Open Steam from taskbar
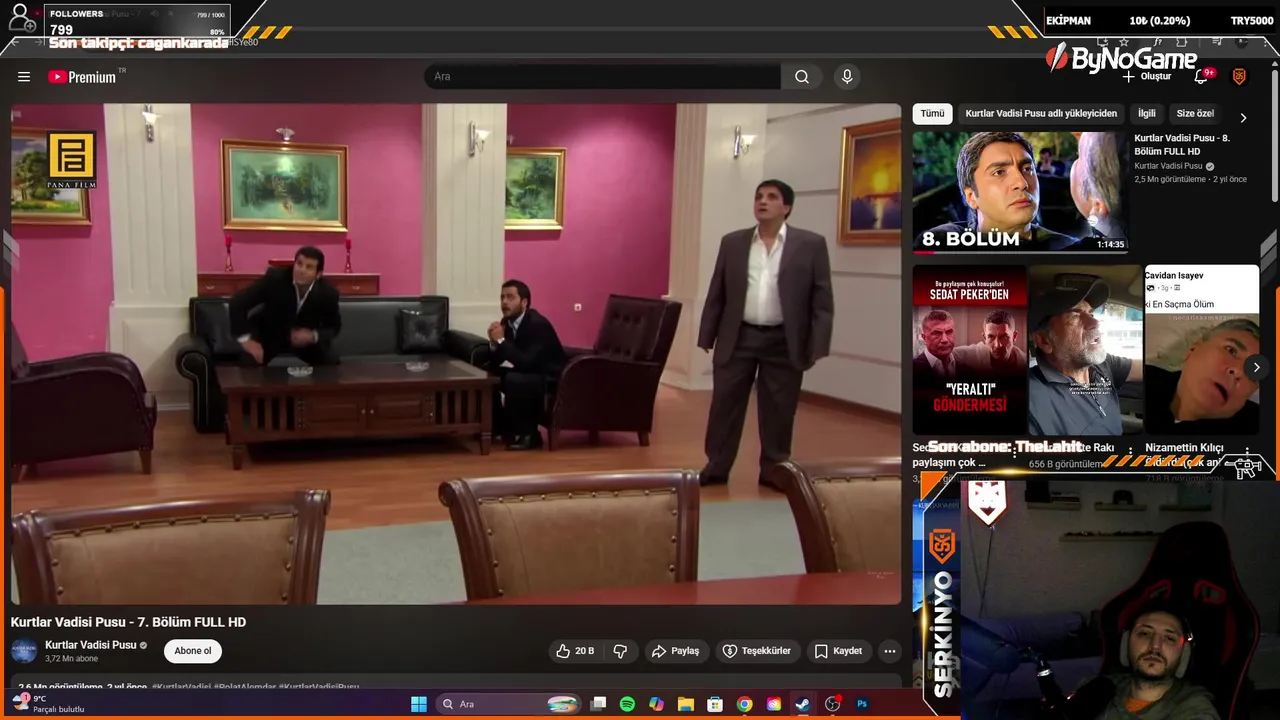The image size is (1280, 720). pos(802,704)
